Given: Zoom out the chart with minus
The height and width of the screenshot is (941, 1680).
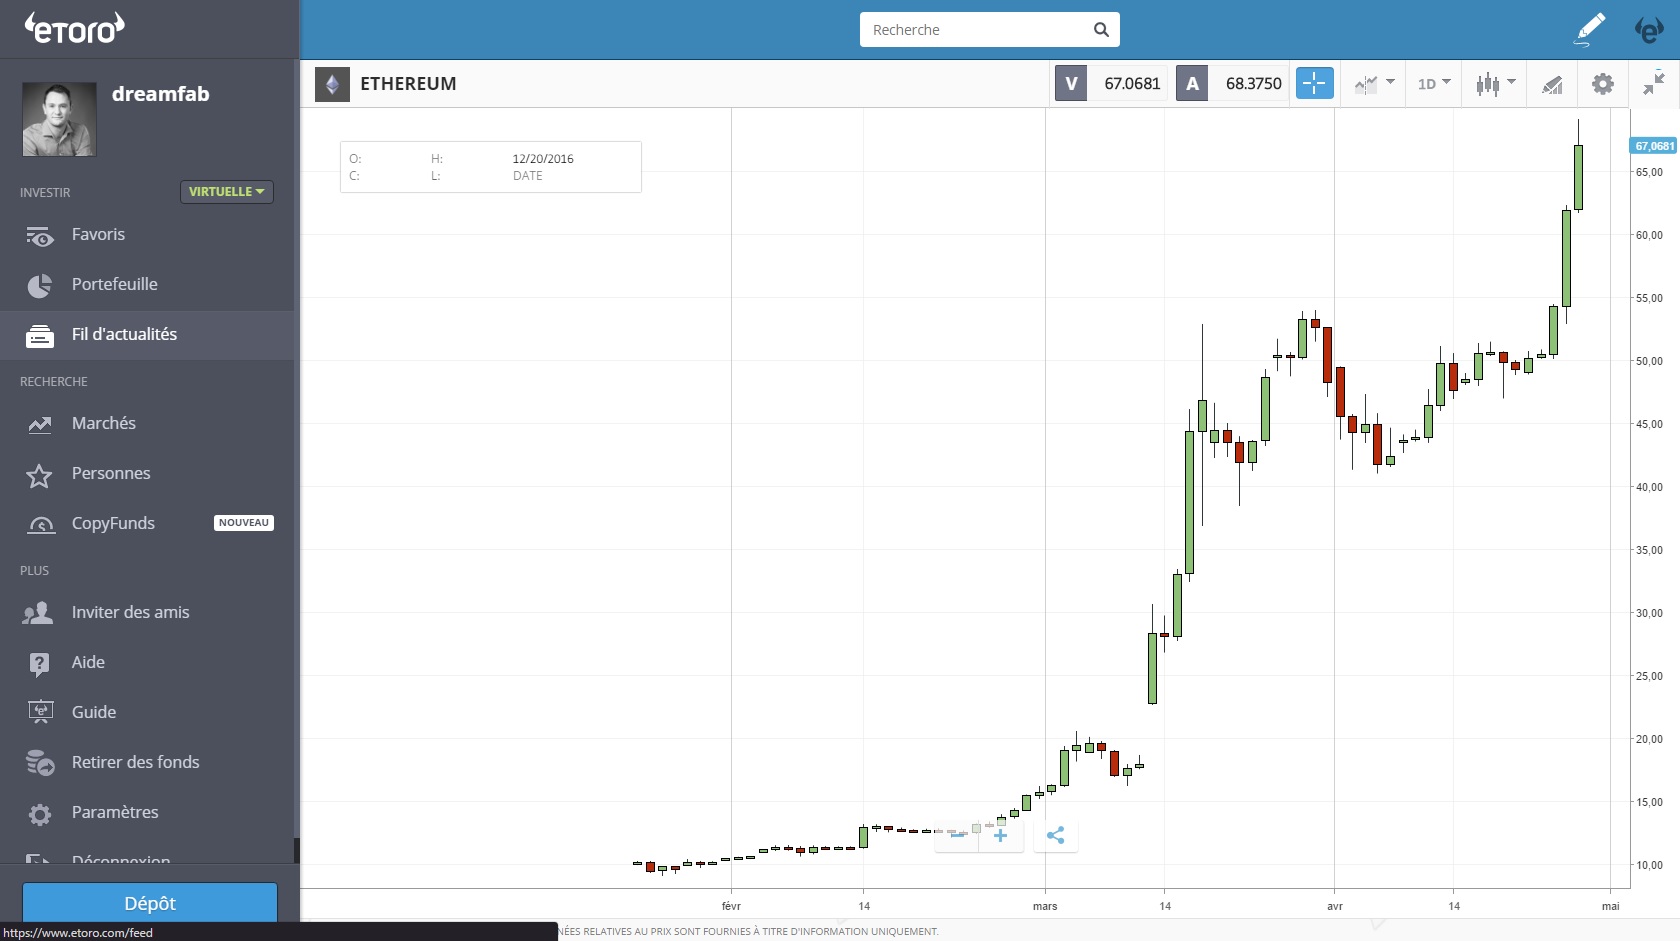Looking at the screenshot, I should [x=957, y=835].
